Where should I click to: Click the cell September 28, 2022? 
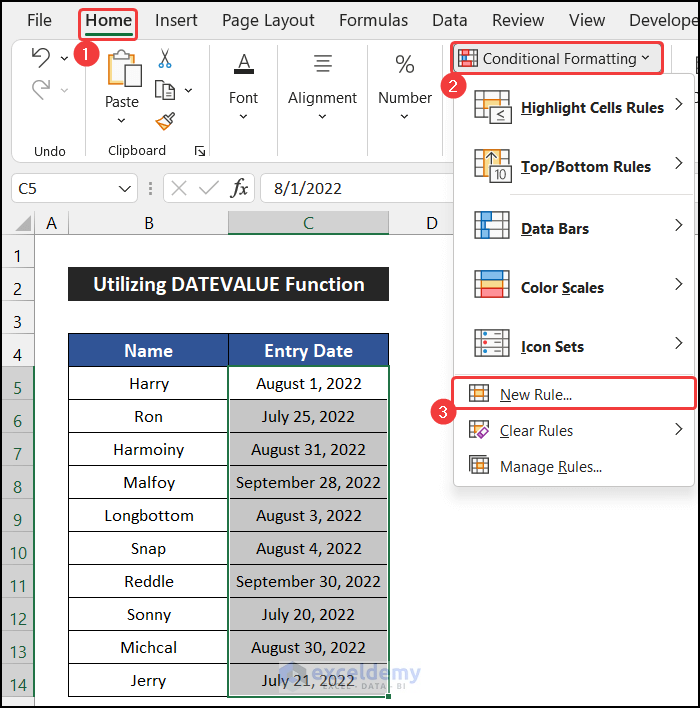(x=308, y=482)
